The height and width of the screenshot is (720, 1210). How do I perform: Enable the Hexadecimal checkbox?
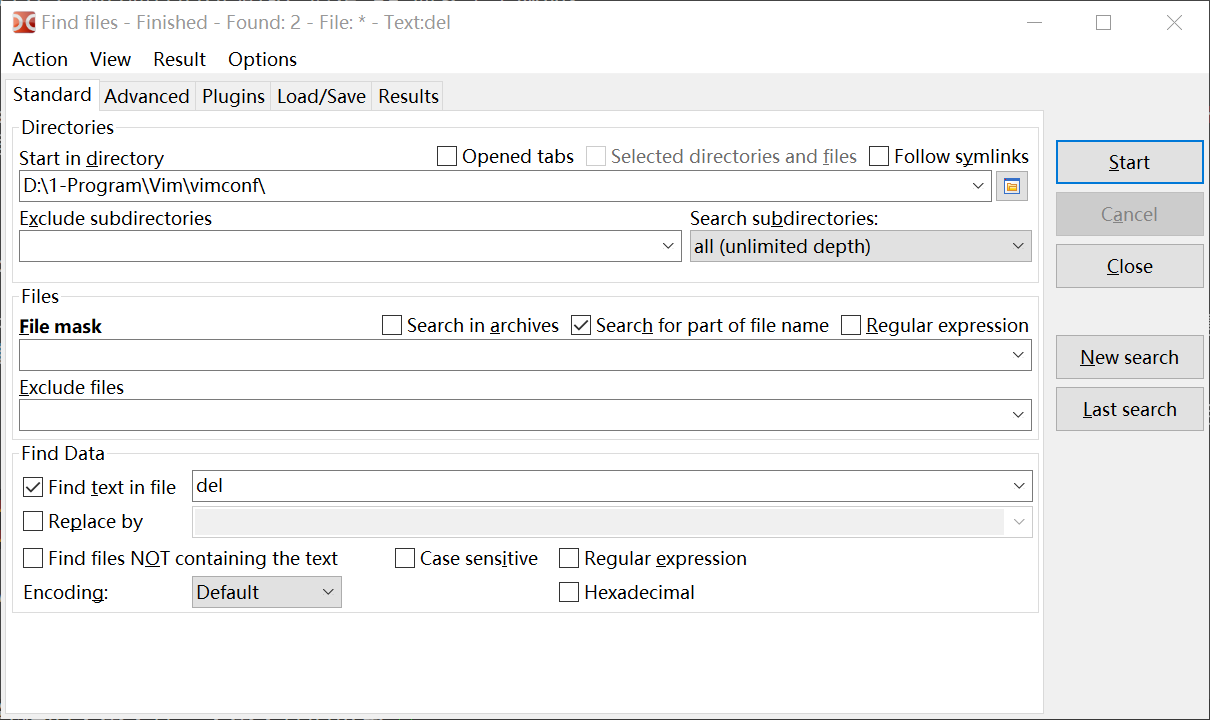click(x=569, y=593)
